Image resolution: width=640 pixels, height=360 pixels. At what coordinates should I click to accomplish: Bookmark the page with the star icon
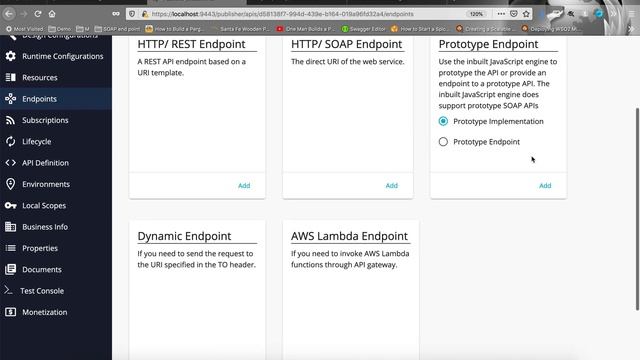[526, 14]
